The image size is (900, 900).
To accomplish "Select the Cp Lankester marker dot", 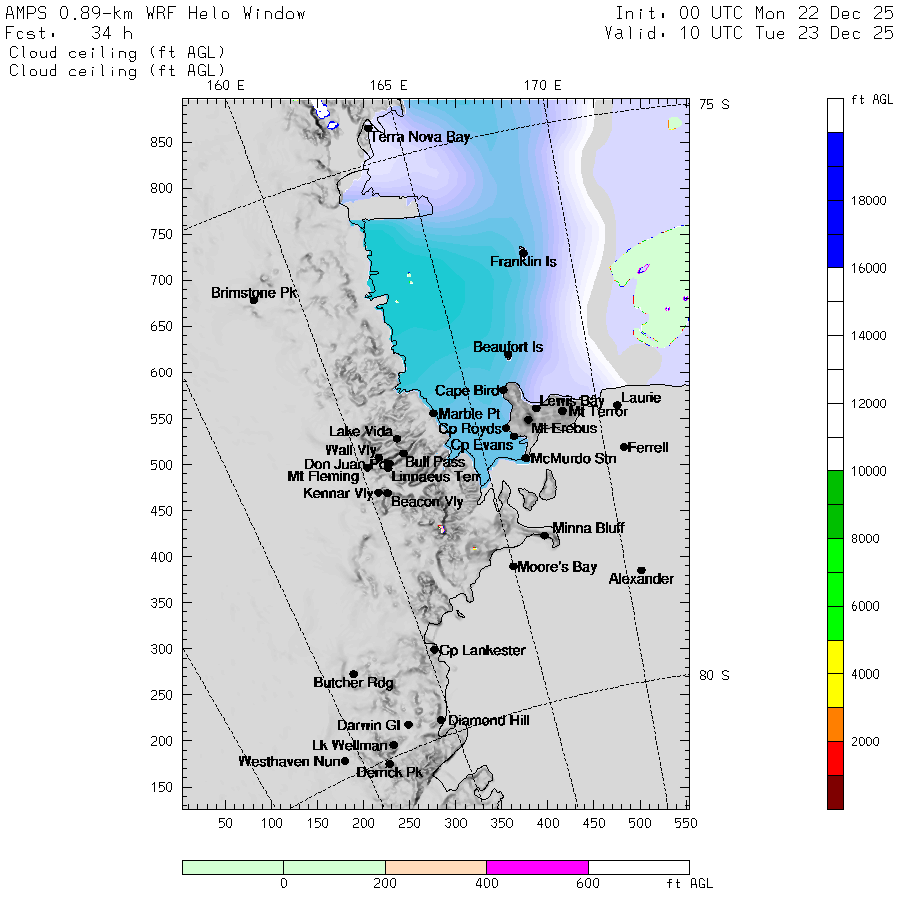I will 435,650.
